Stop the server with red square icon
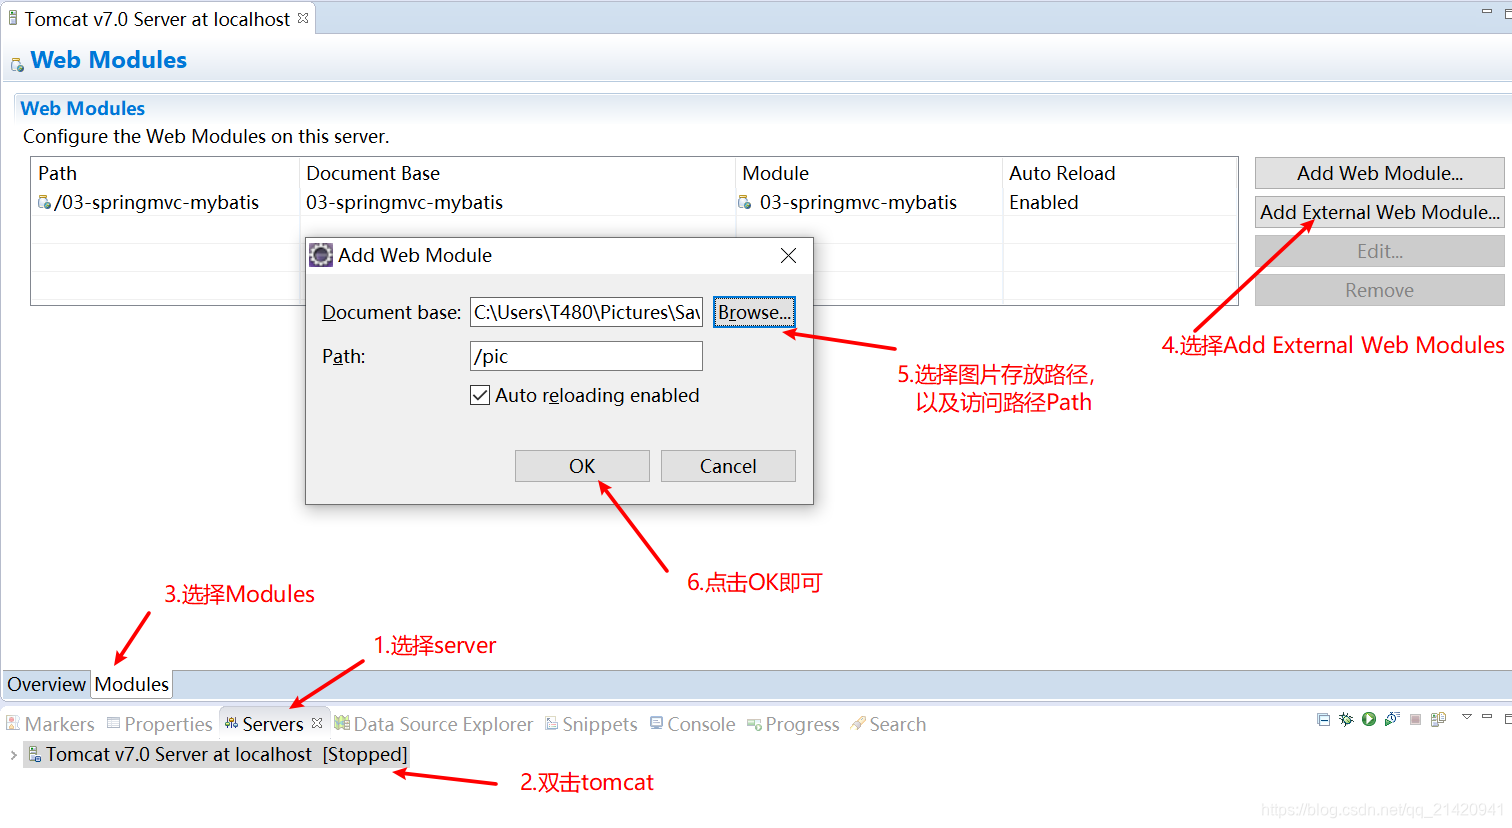The height and width of the screenshot is (828, 1512). pyautogui.click(x=1415, y=719)
